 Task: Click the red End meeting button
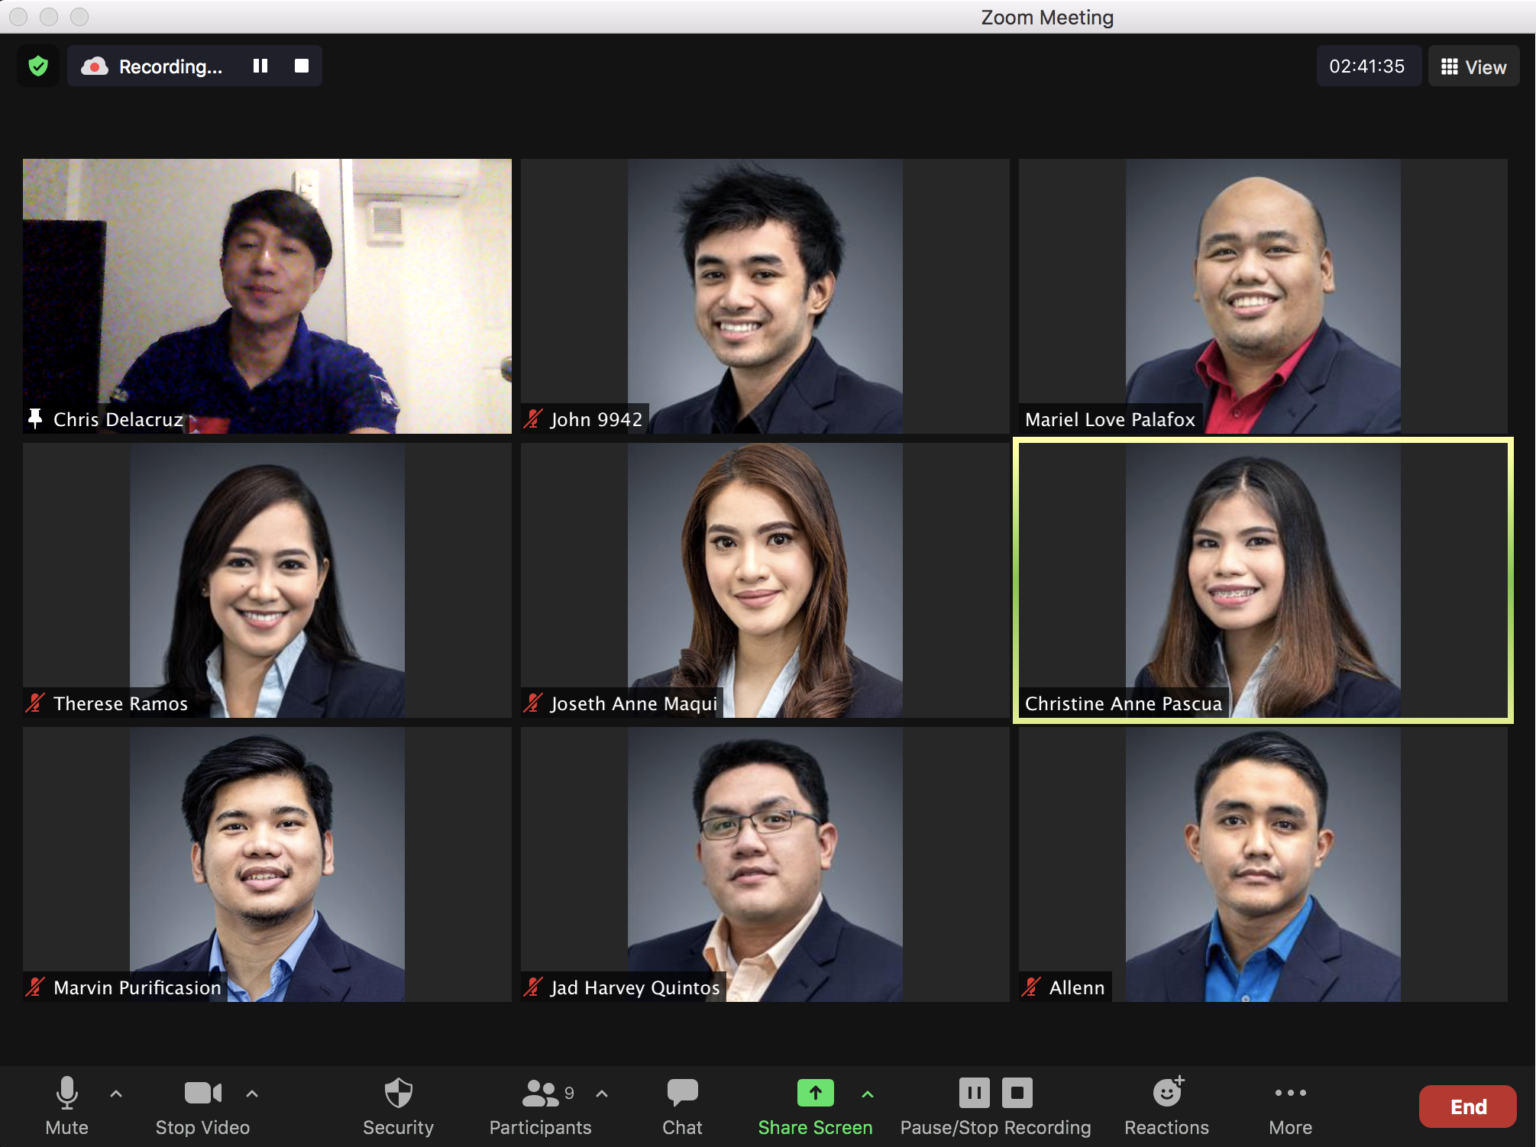(1467, 1107)
